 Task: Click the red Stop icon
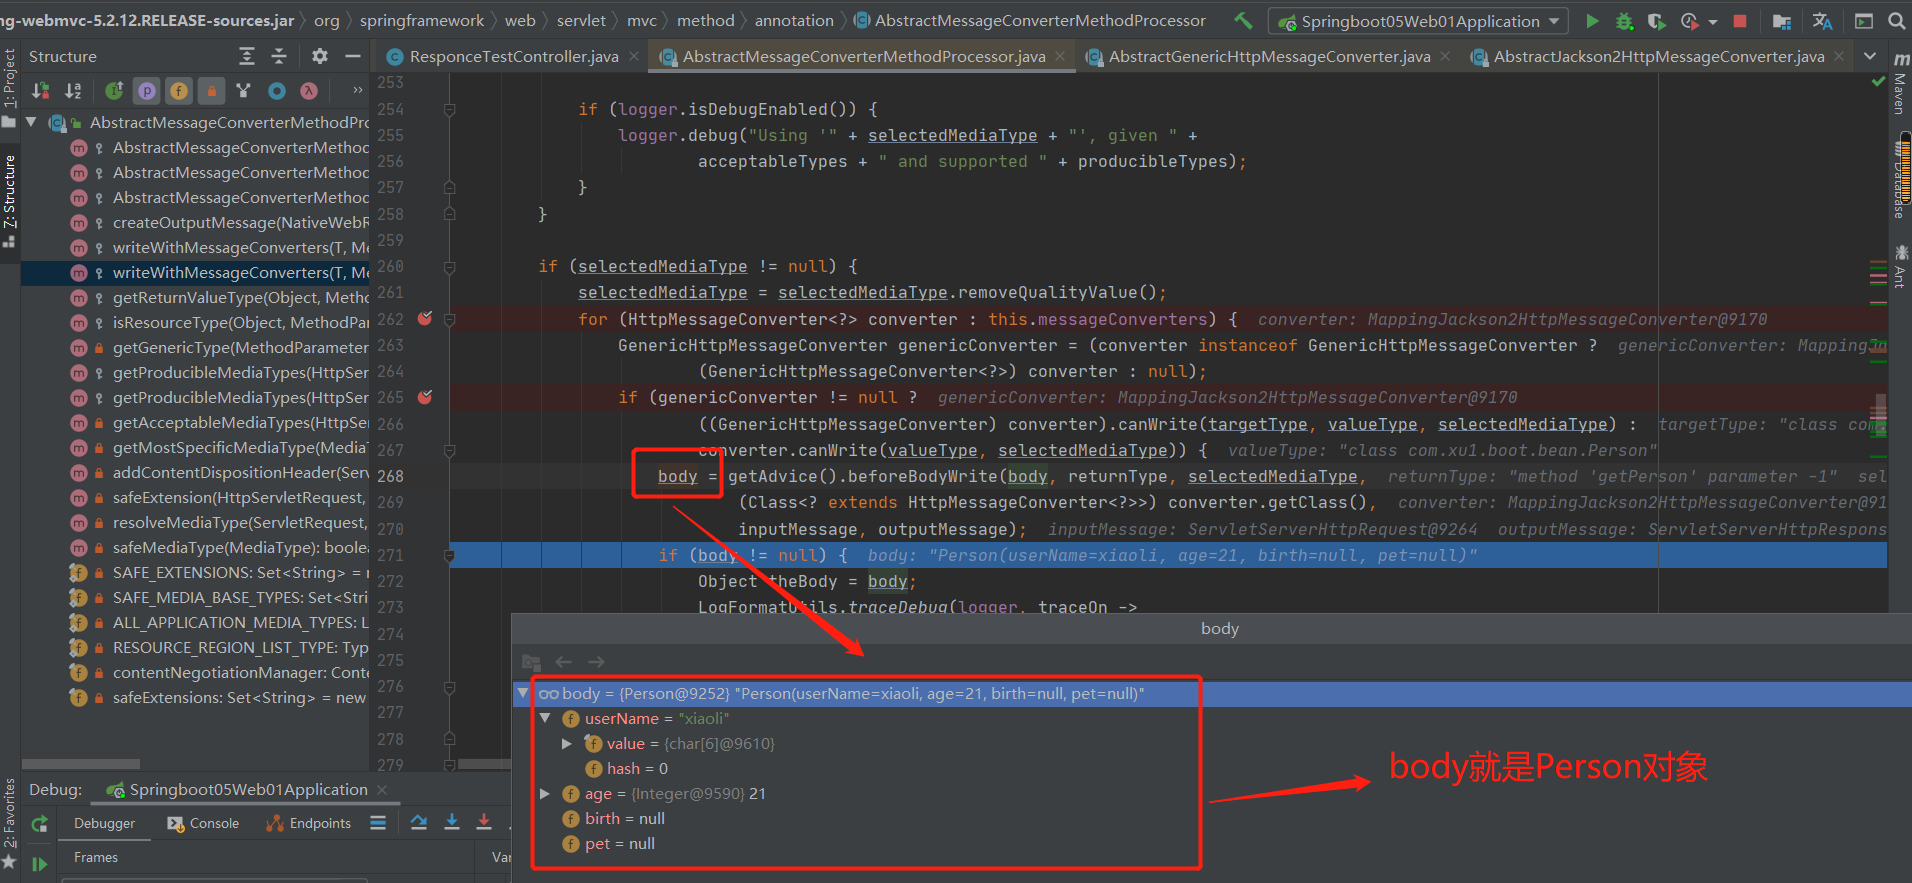pos(1740,21)
